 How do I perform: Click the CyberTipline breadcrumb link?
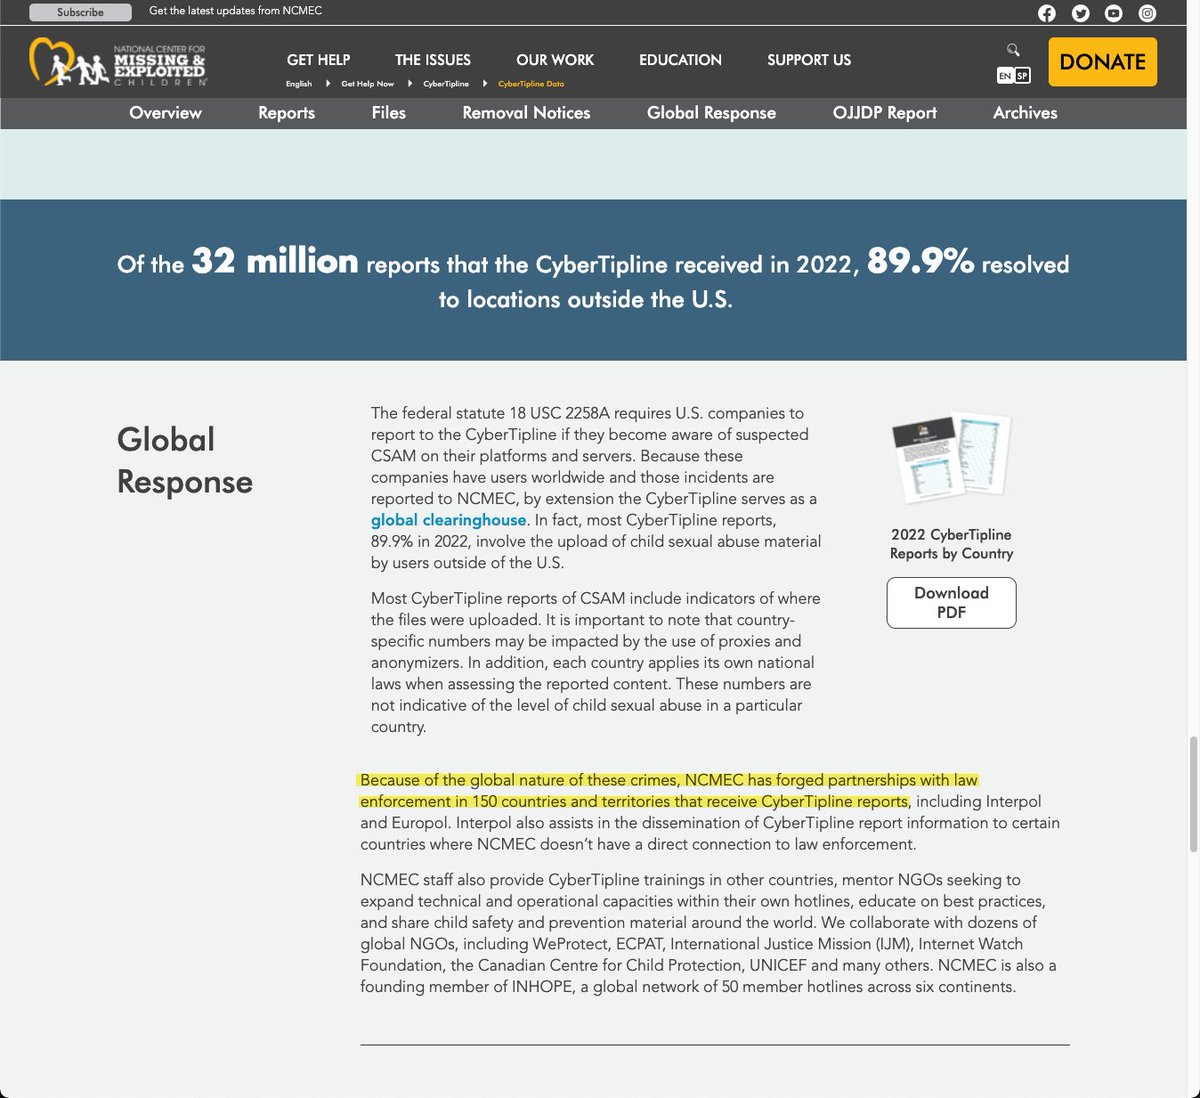[x=446, y=84]
